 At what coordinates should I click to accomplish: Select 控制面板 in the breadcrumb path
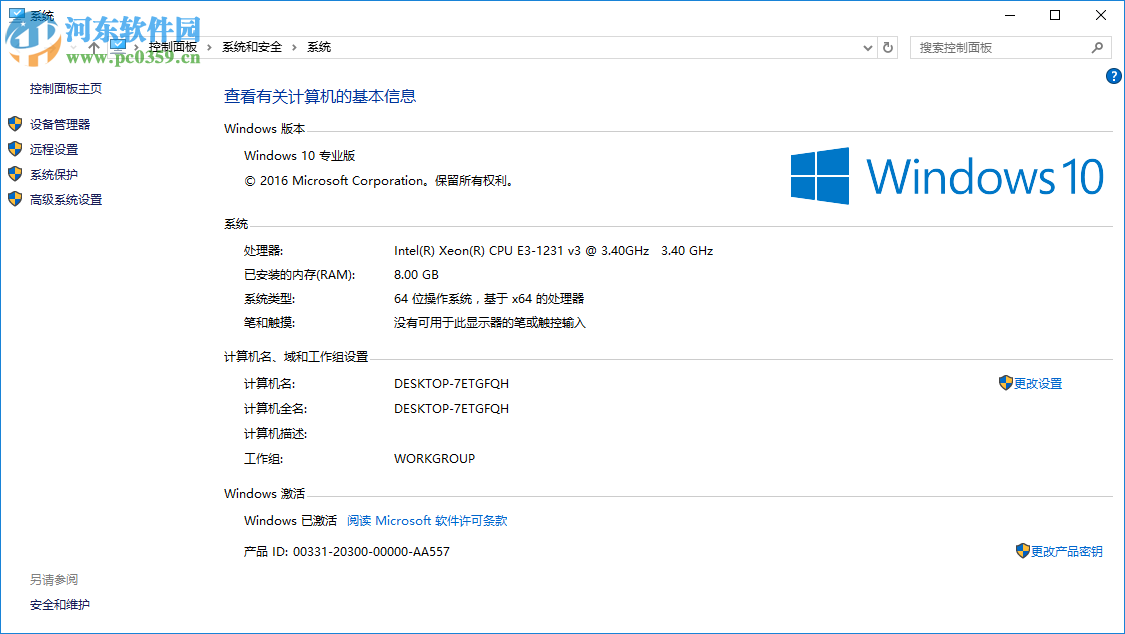(x=174, y=46)
